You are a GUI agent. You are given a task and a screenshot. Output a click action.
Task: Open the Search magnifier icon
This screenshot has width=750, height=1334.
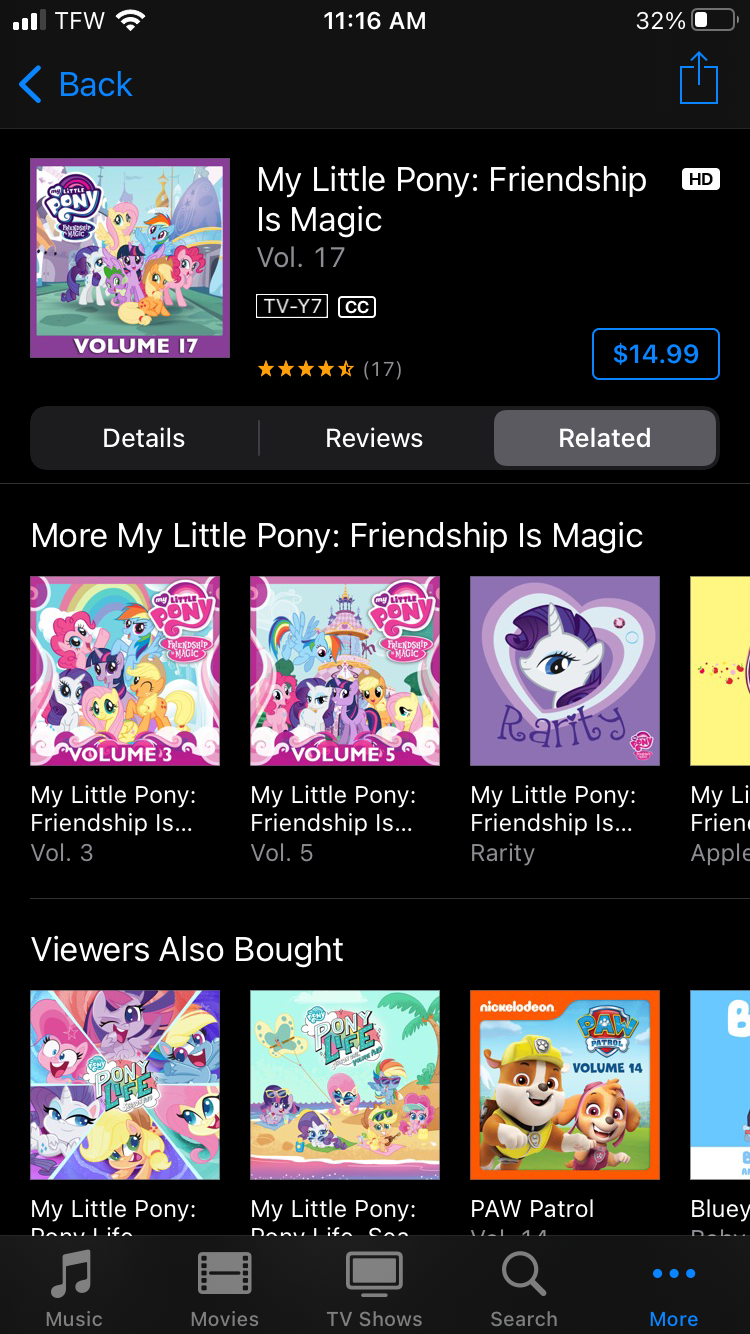tap(523, 1275)
